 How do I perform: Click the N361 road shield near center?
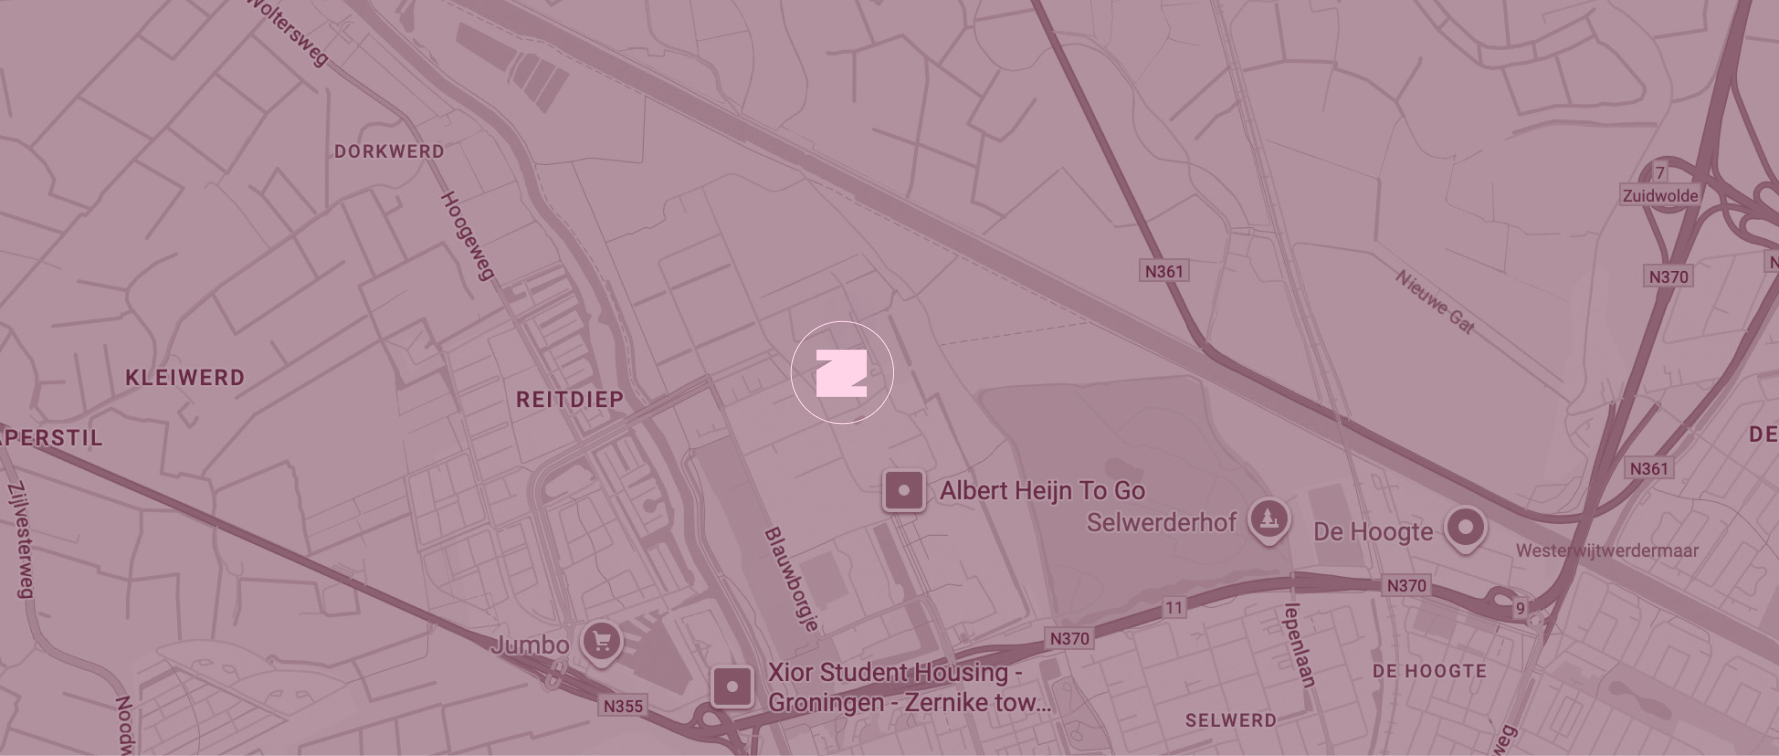click(1164, 271)
